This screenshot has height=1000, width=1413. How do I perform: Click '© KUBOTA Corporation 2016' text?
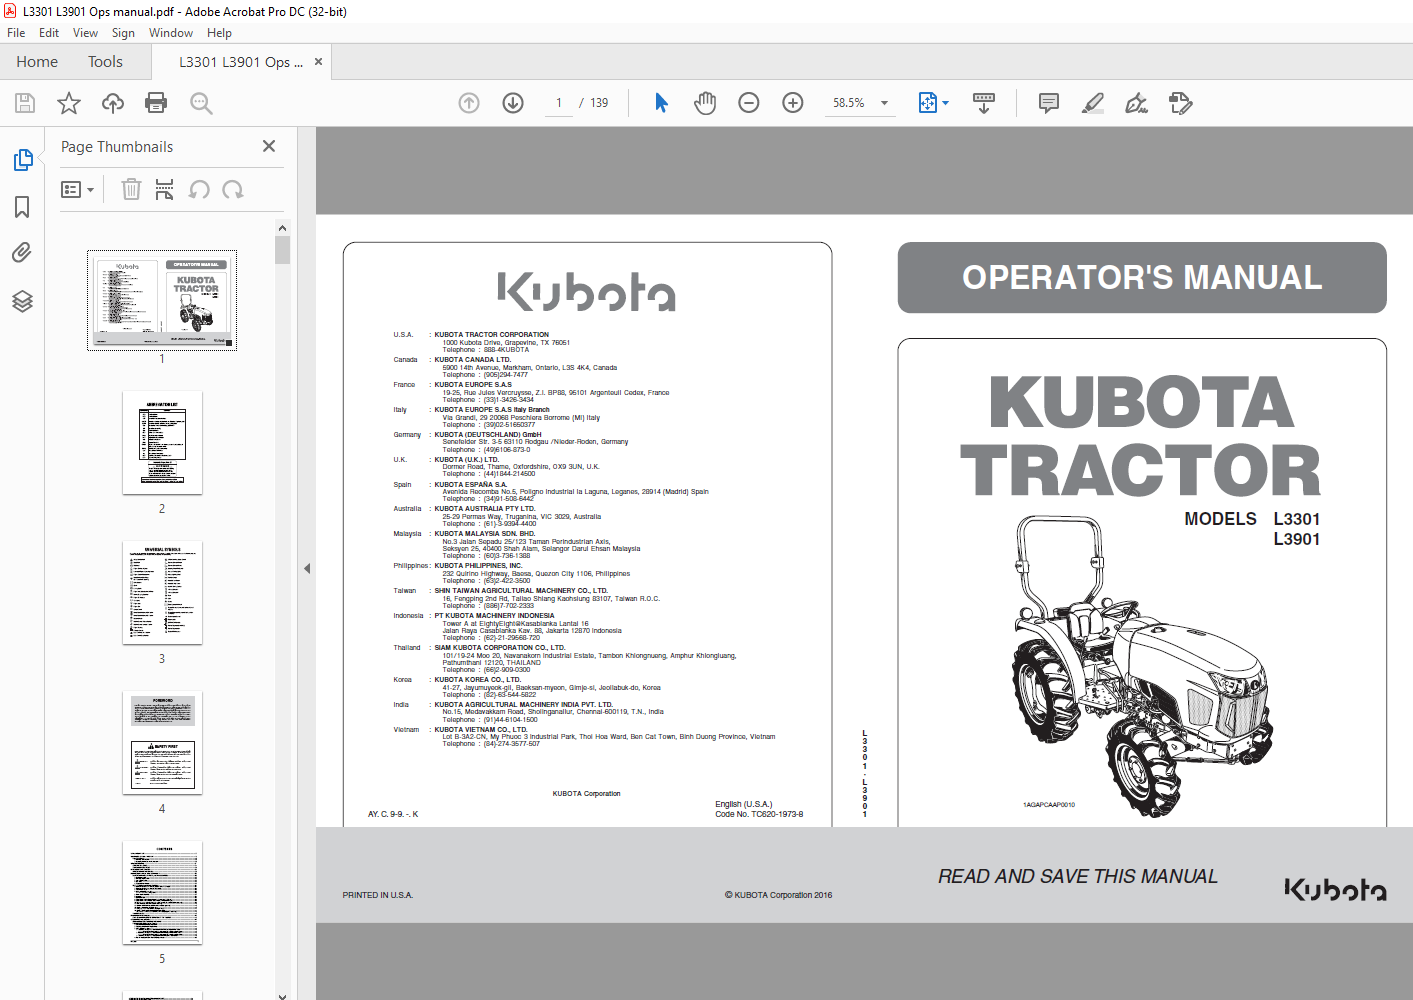[778, 895]
